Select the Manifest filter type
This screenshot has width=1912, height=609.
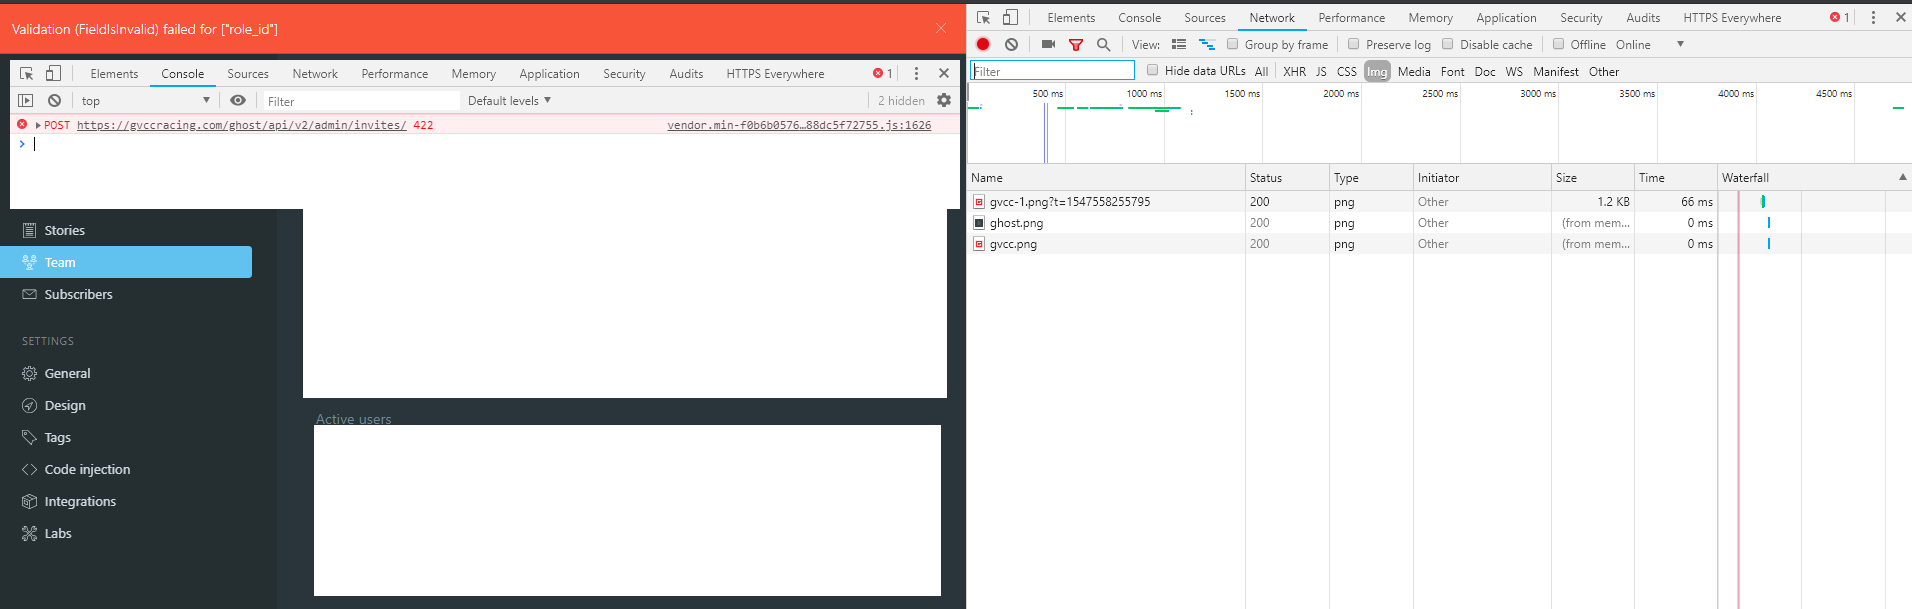[x=1555, y=71]
